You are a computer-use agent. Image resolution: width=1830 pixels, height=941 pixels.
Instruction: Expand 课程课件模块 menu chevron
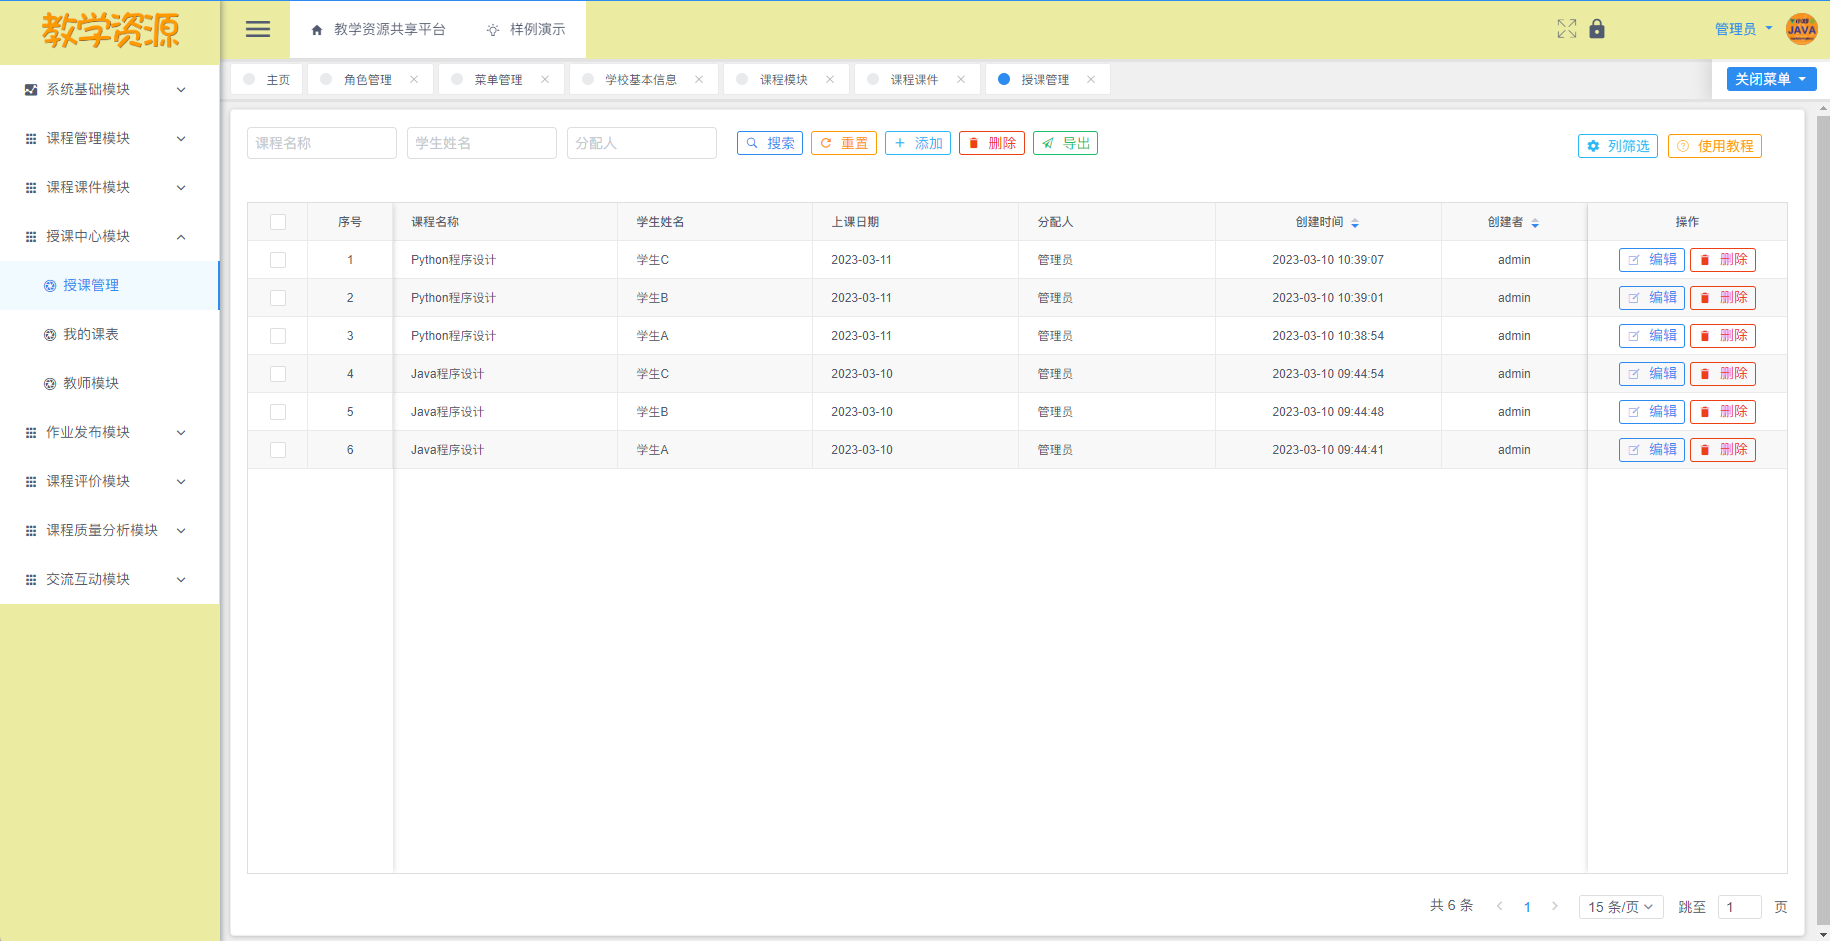coord(181,188)
